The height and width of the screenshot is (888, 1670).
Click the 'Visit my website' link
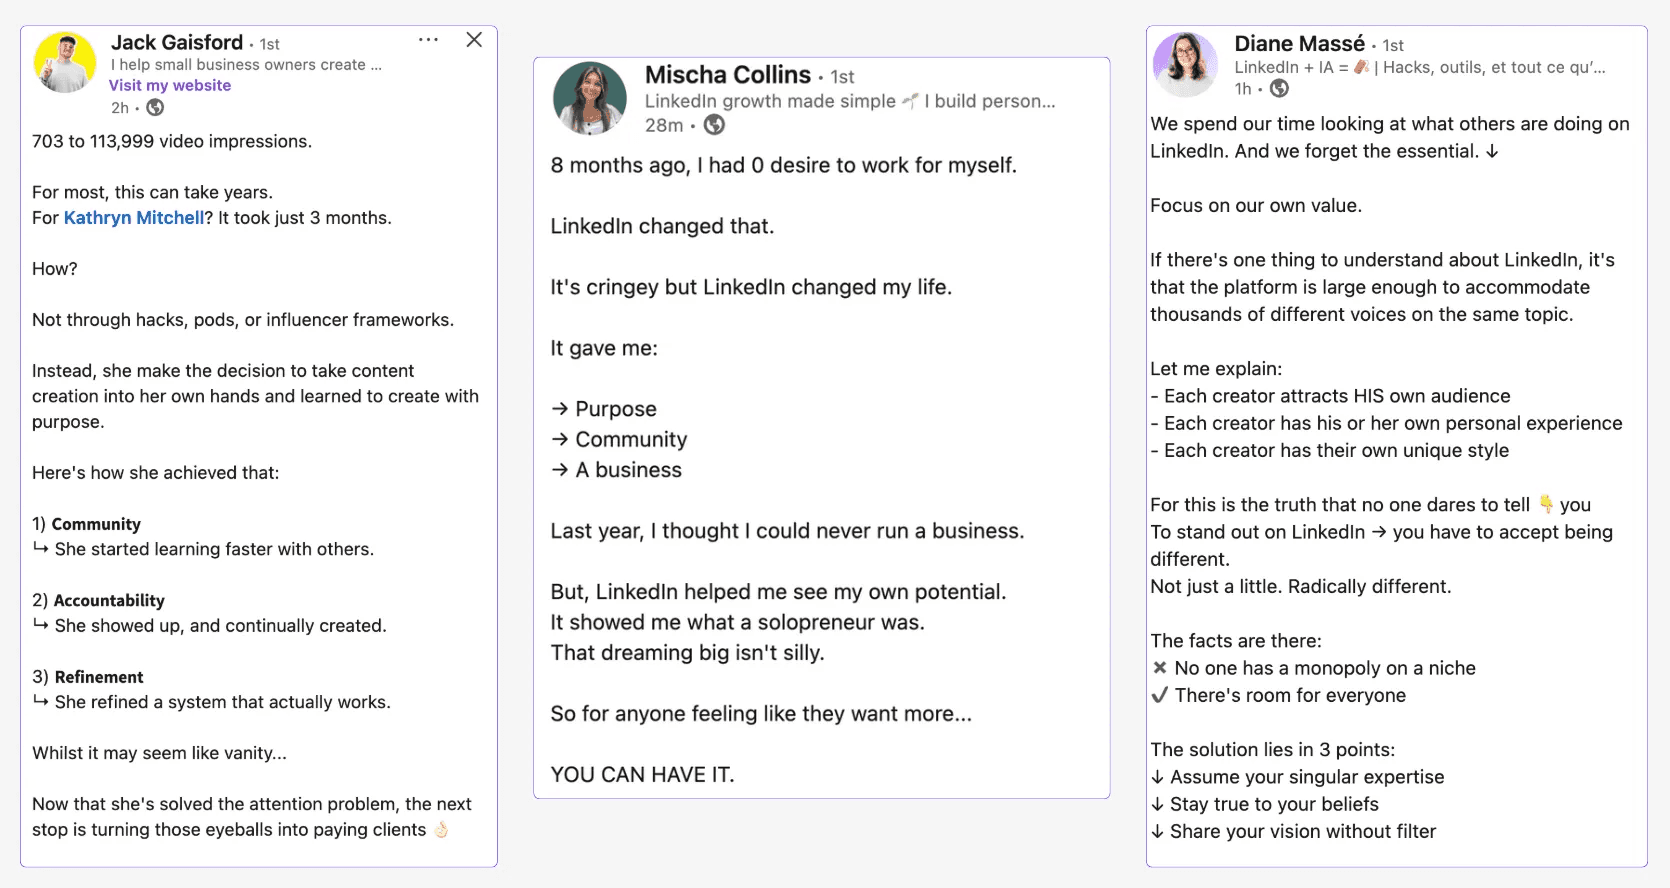tap(170, 85)
